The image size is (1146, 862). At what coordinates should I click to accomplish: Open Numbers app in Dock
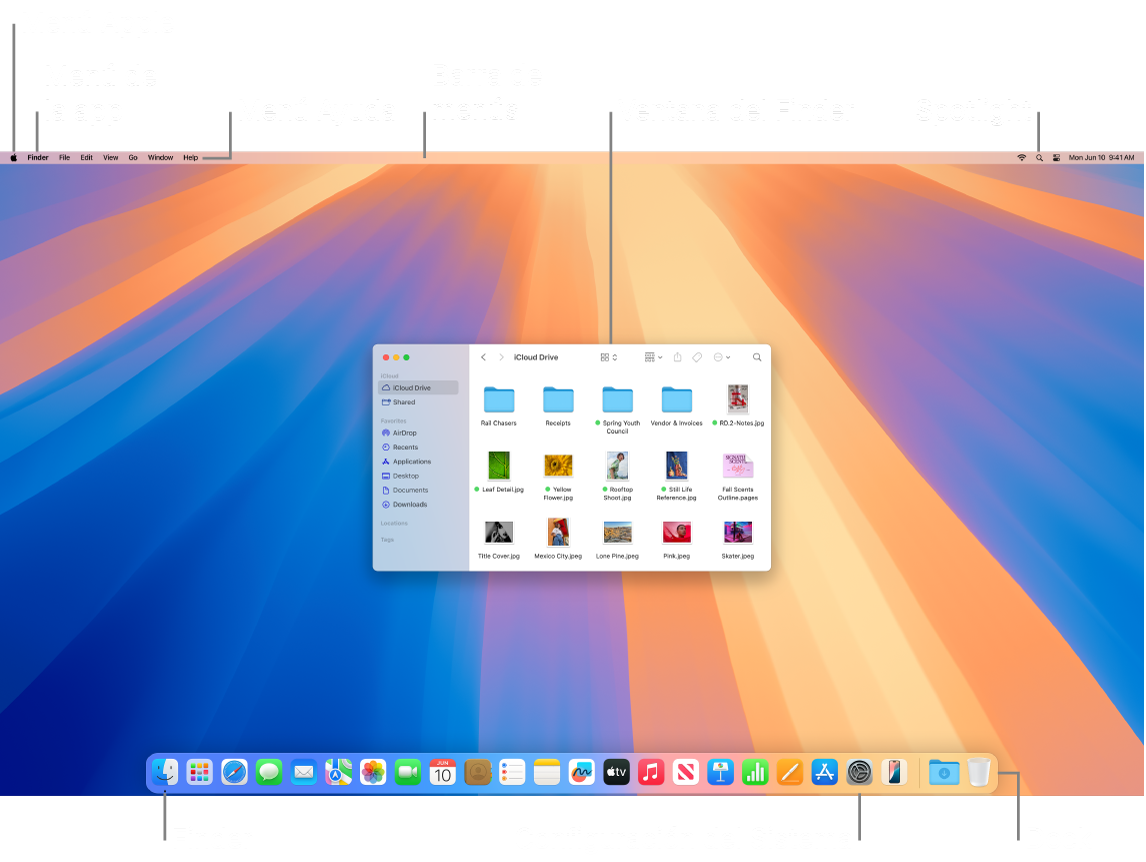point(755,772)
